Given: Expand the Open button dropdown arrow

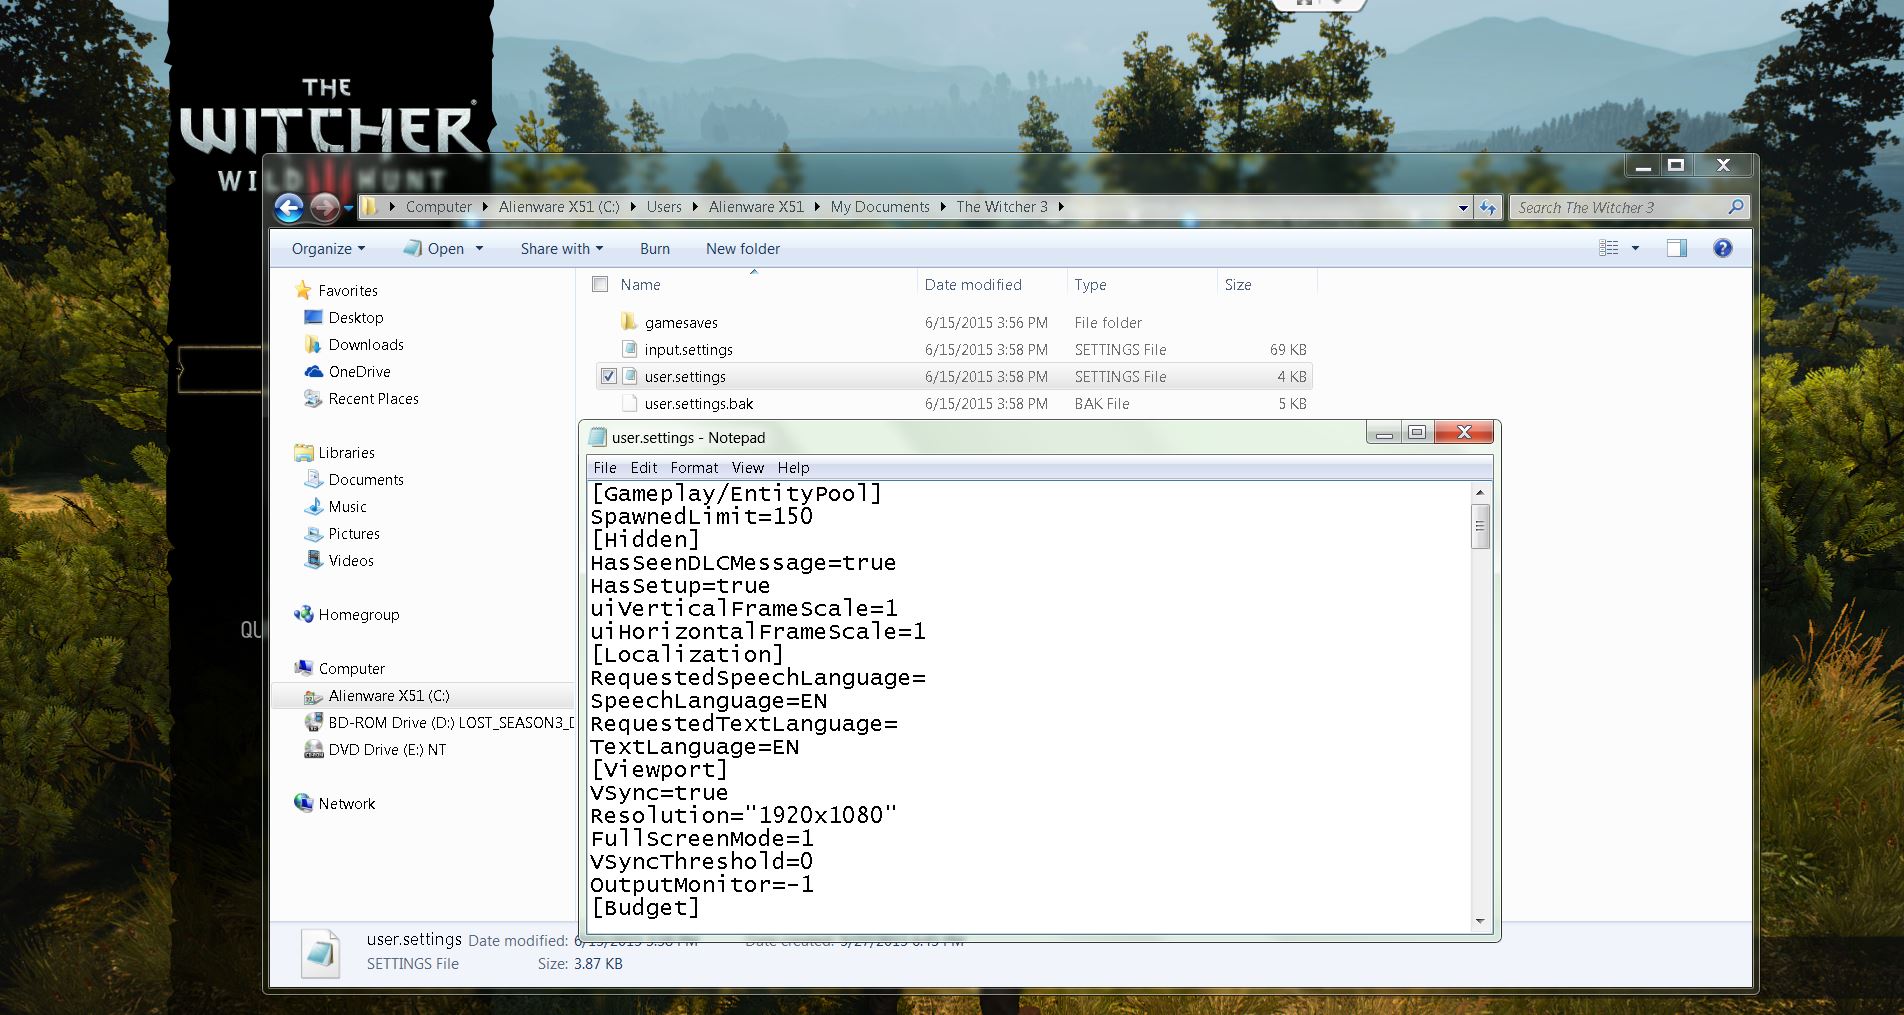Looking at the screenshot, I should 479,249.
